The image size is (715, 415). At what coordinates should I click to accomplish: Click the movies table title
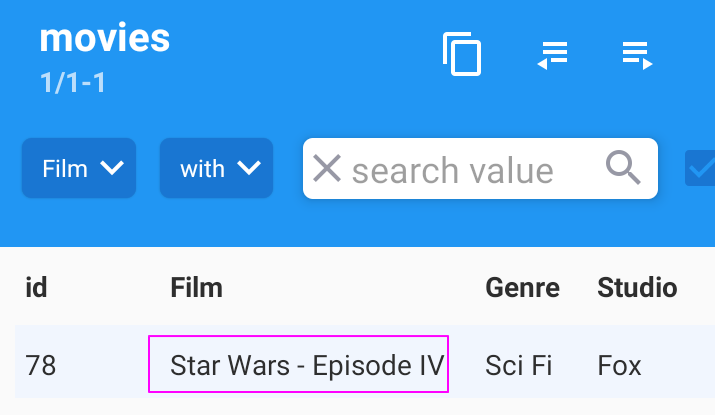click(x=104, y=38)
